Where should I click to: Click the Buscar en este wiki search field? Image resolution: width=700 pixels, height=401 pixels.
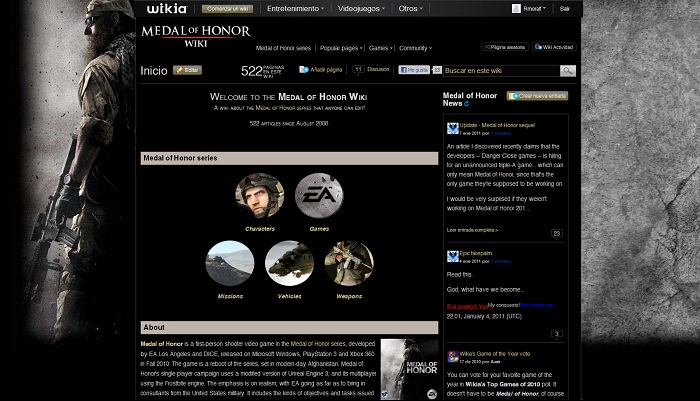pos(501,71)
